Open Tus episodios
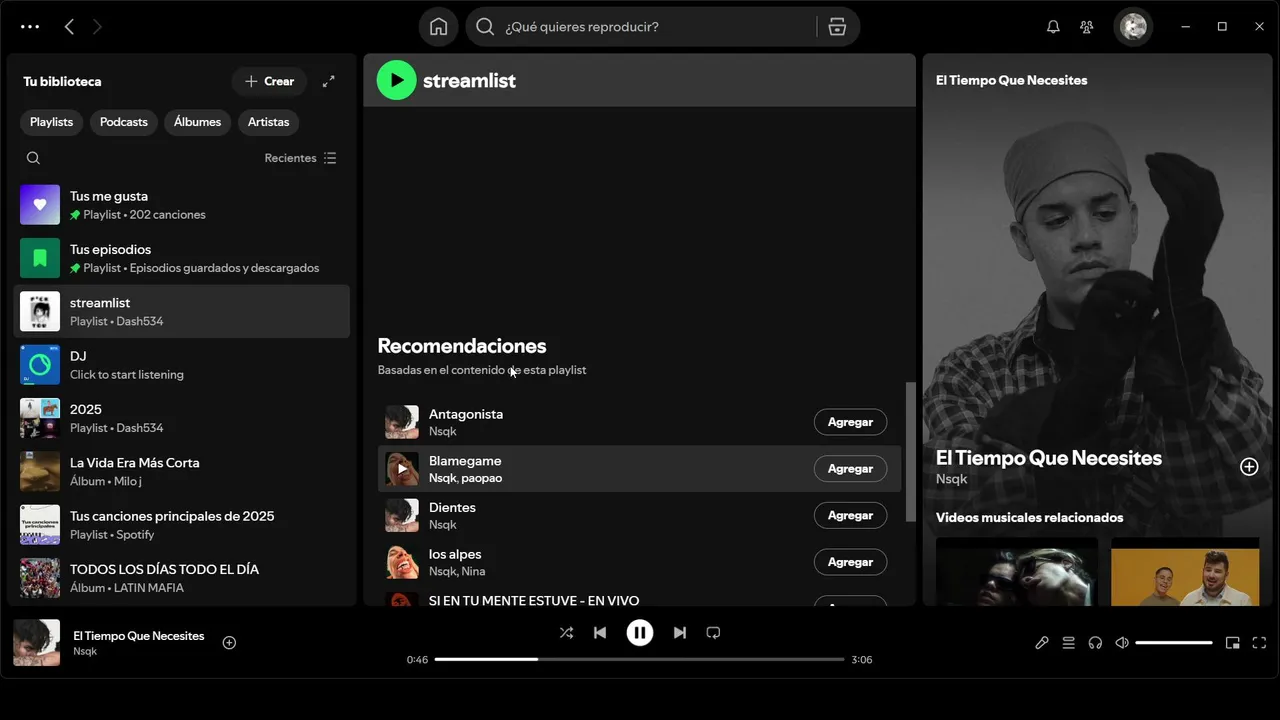Viewport: 1280px width, 720px height. (x=182, y=258)
